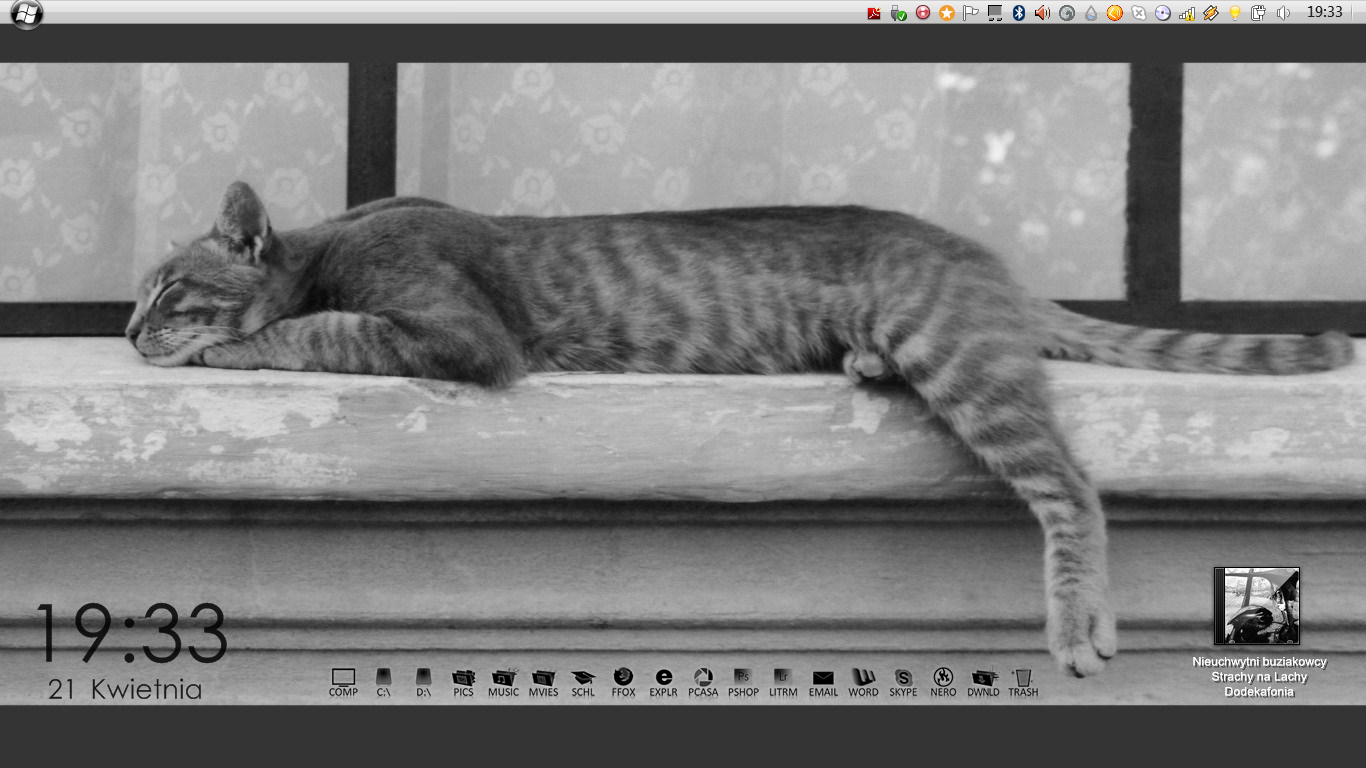Click the 19:33 clock in the taskbar

point(1324,12)
